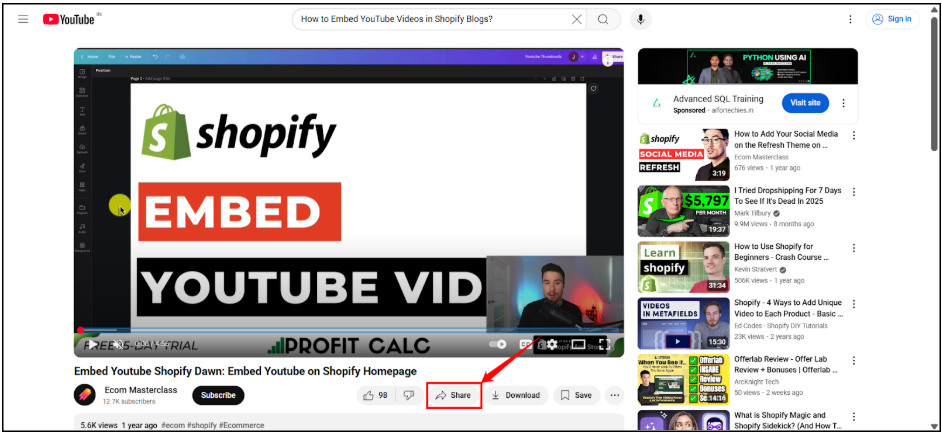The image size is (942, 433).
Task: Go to YouTube home via the logo
Action: [x=69, y=19]
